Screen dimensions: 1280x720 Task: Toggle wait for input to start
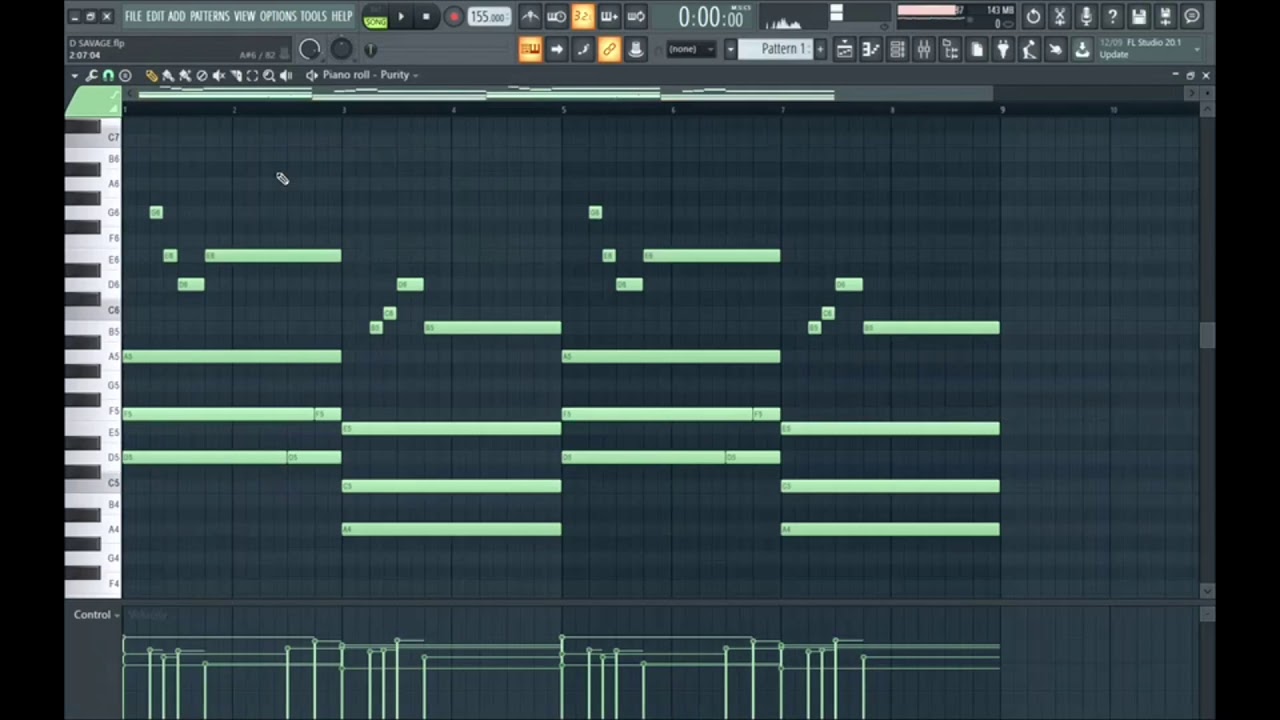557,16
